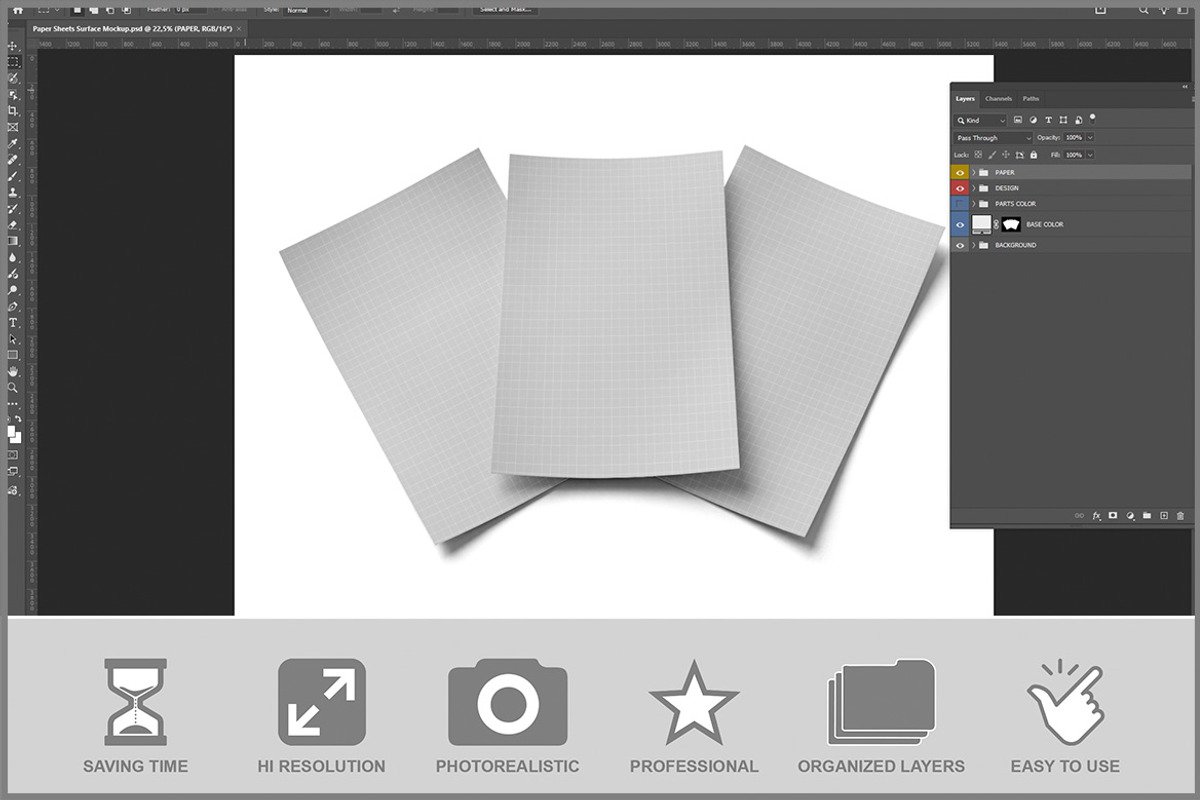This screenshot has width=1200, height=800.
Task: Collapse the Layers panel with double arrows
Action: pyautogui.click(x=1185, y=87)
